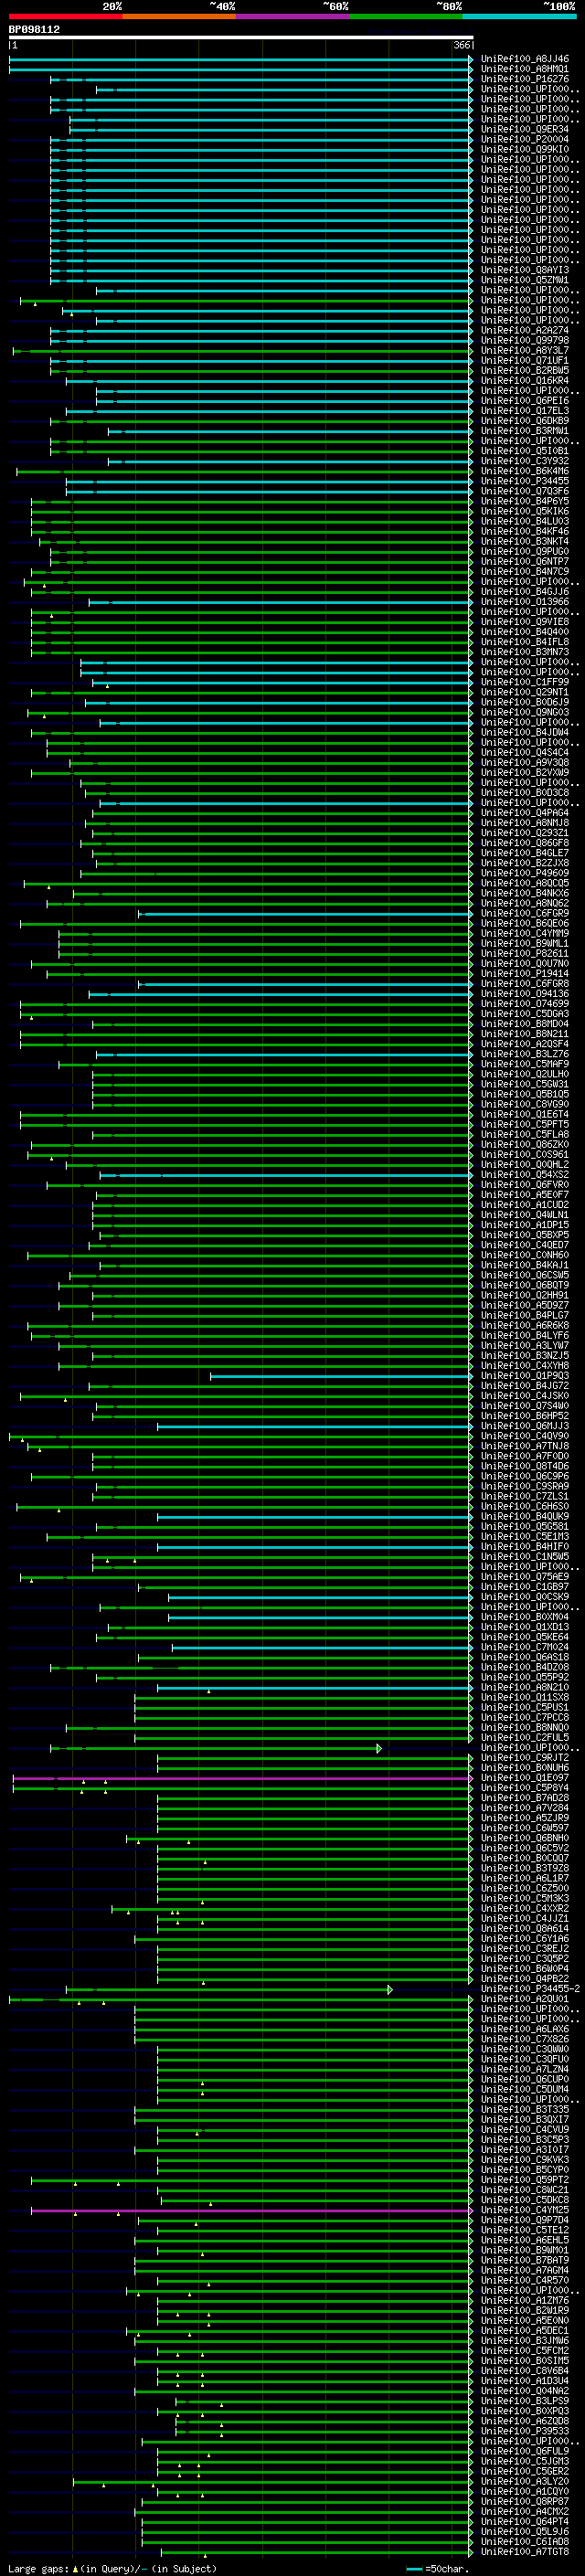Viewport: 585px width, 2576px height.
Task: Select the UniRef100_B2RBW5 label
Action: click(524, 370)
